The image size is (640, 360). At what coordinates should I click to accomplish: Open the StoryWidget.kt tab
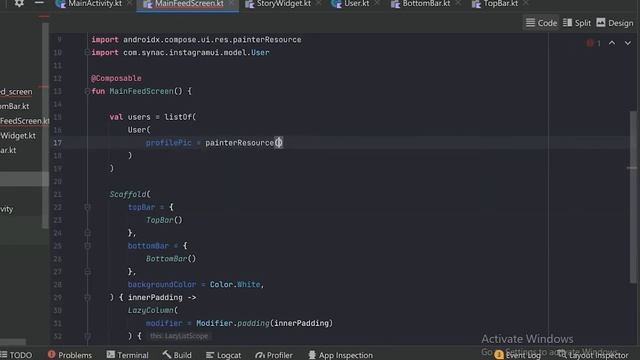click(x=283, y=4)
